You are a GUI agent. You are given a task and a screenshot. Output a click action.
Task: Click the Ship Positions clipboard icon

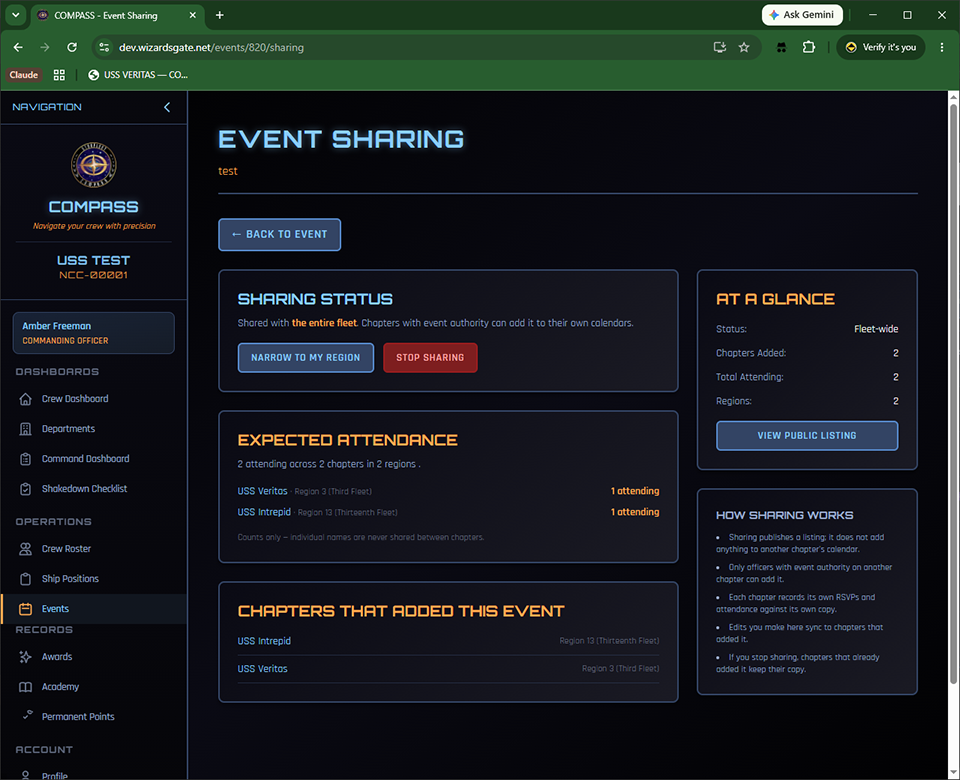(x=25, y=579)
